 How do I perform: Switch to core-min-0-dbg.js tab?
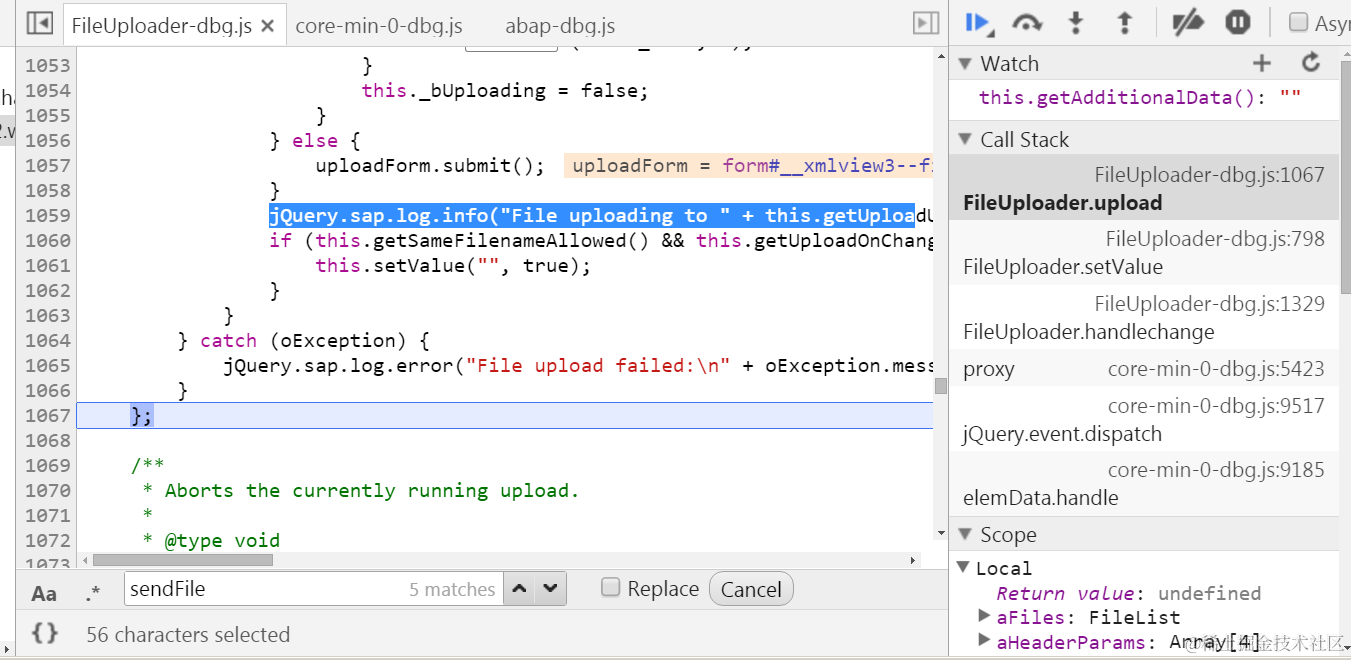(378, 26)
